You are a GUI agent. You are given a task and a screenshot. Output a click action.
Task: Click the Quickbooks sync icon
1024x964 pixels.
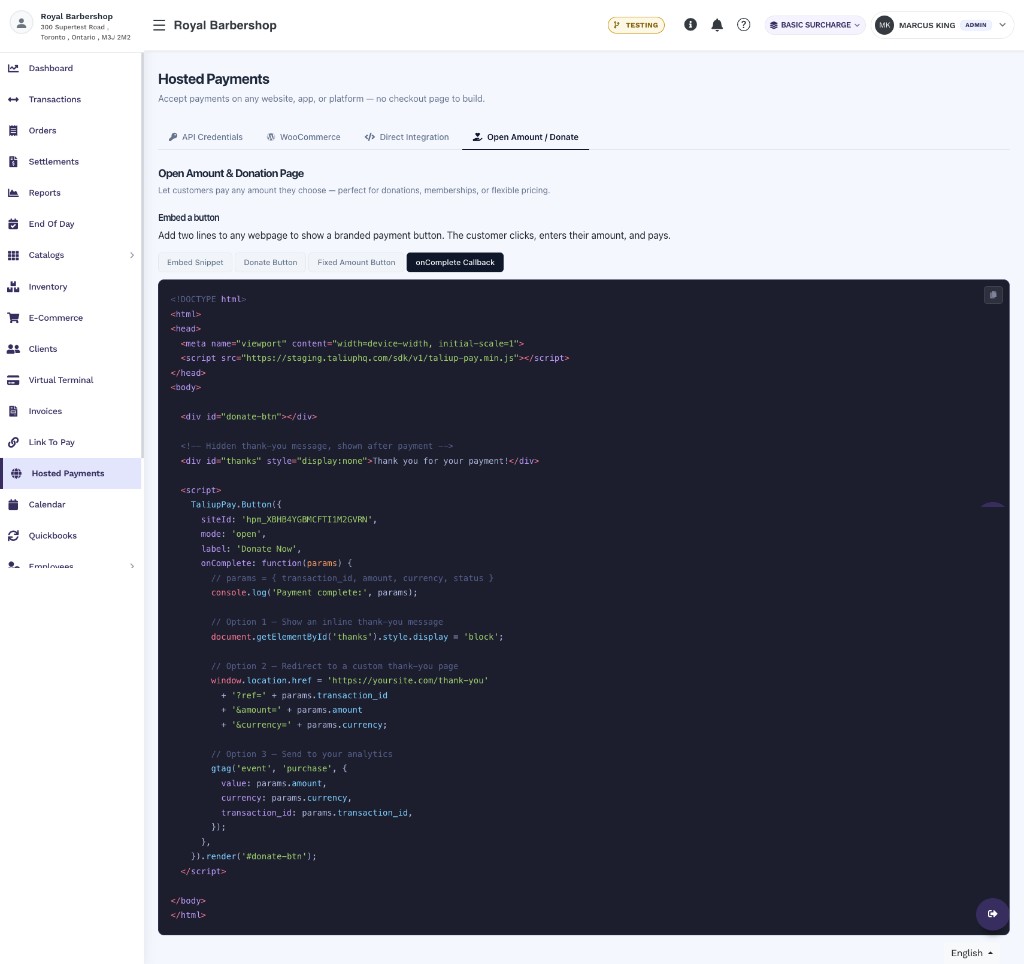13,536
